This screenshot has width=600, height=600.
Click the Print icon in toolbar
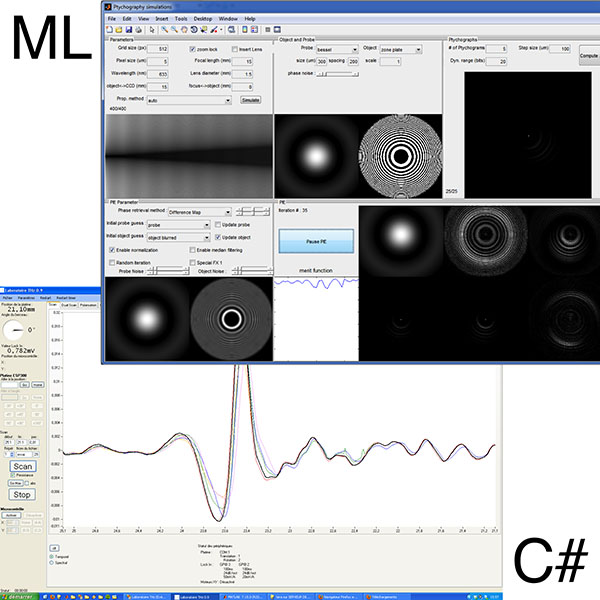(x=138, y=29)
